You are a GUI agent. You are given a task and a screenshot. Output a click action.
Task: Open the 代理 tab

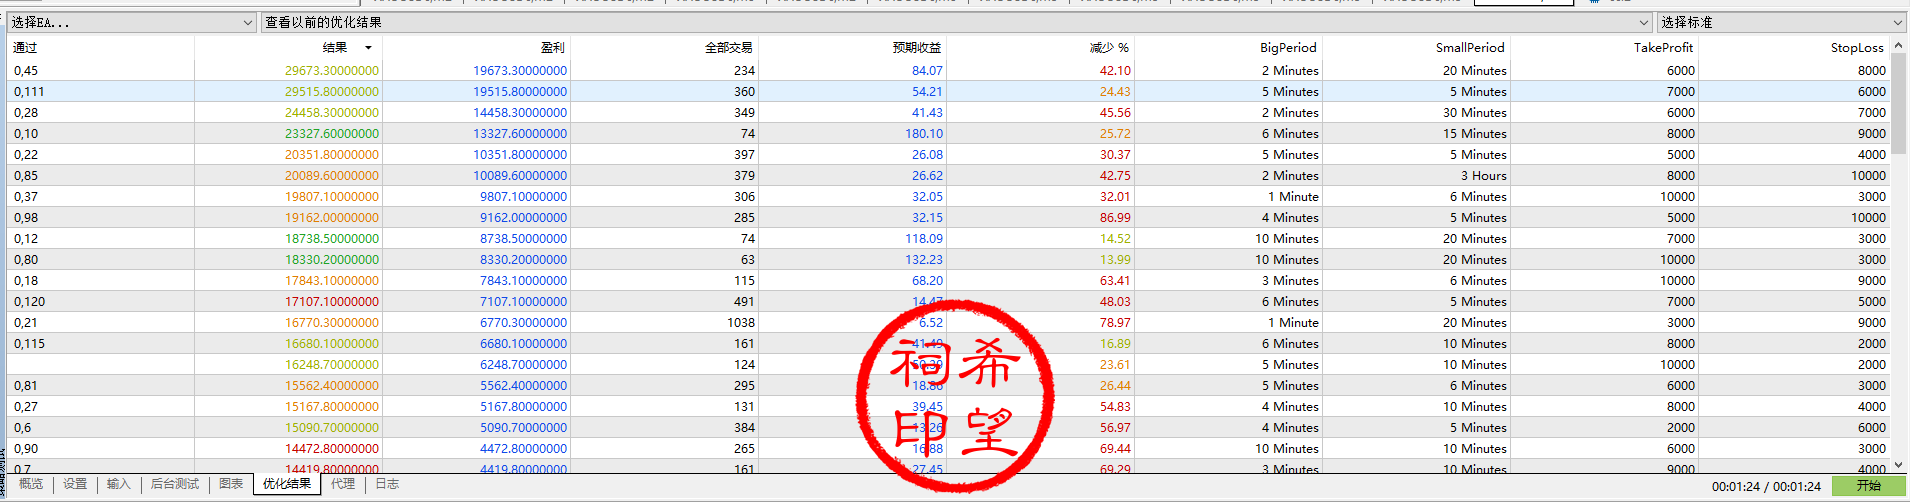[343, 484]
